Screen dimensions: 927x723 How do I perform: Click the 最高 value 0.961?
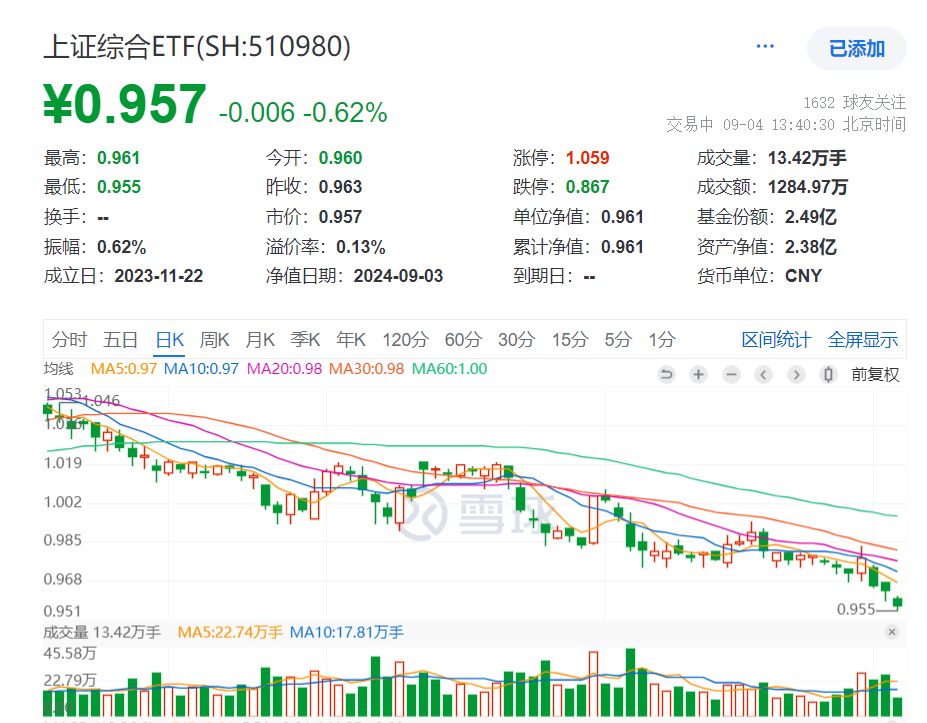tap(118, 158)
